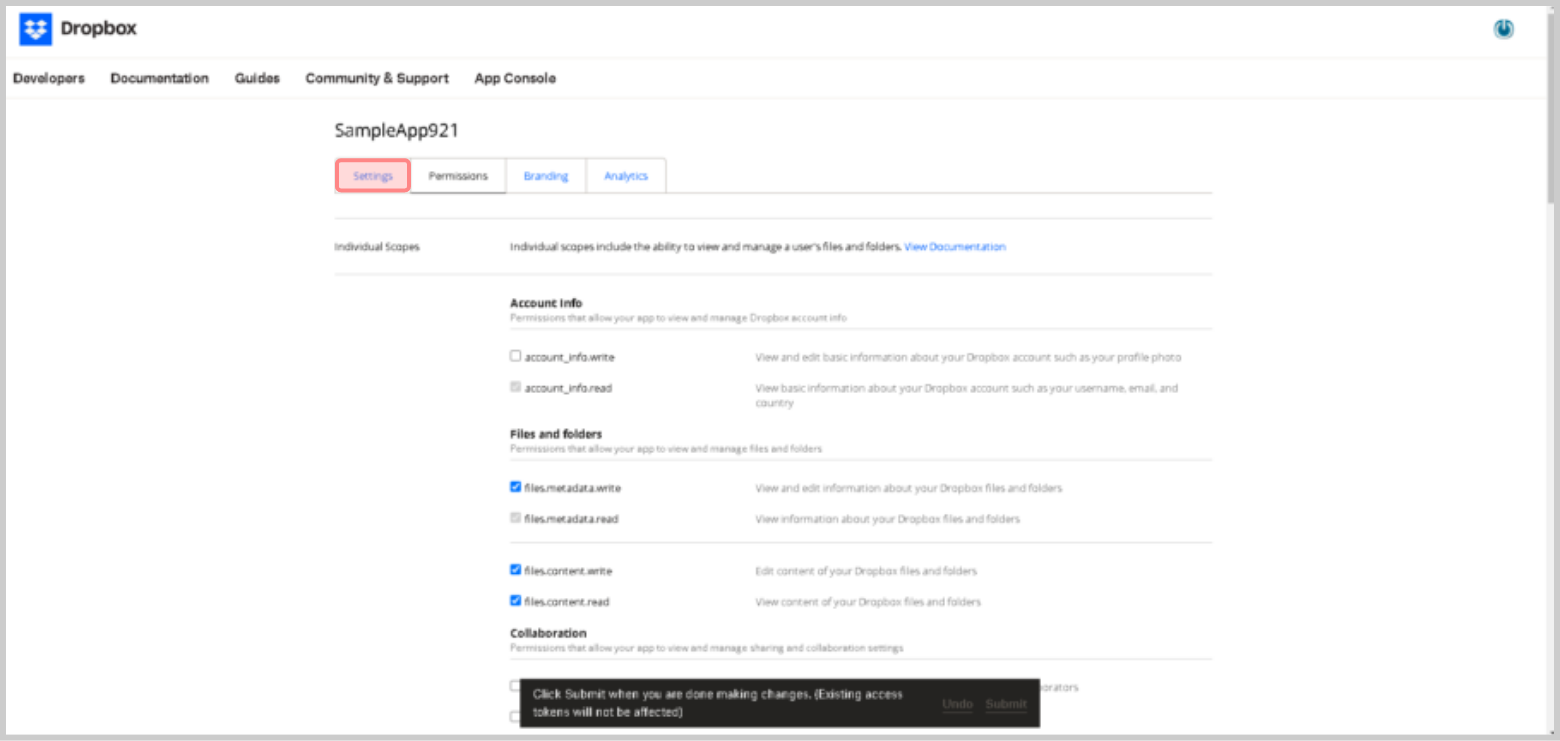Open the user avatar icon at top right
The width and height of the screenshot is (1560, 741).
coord(1503,30)
